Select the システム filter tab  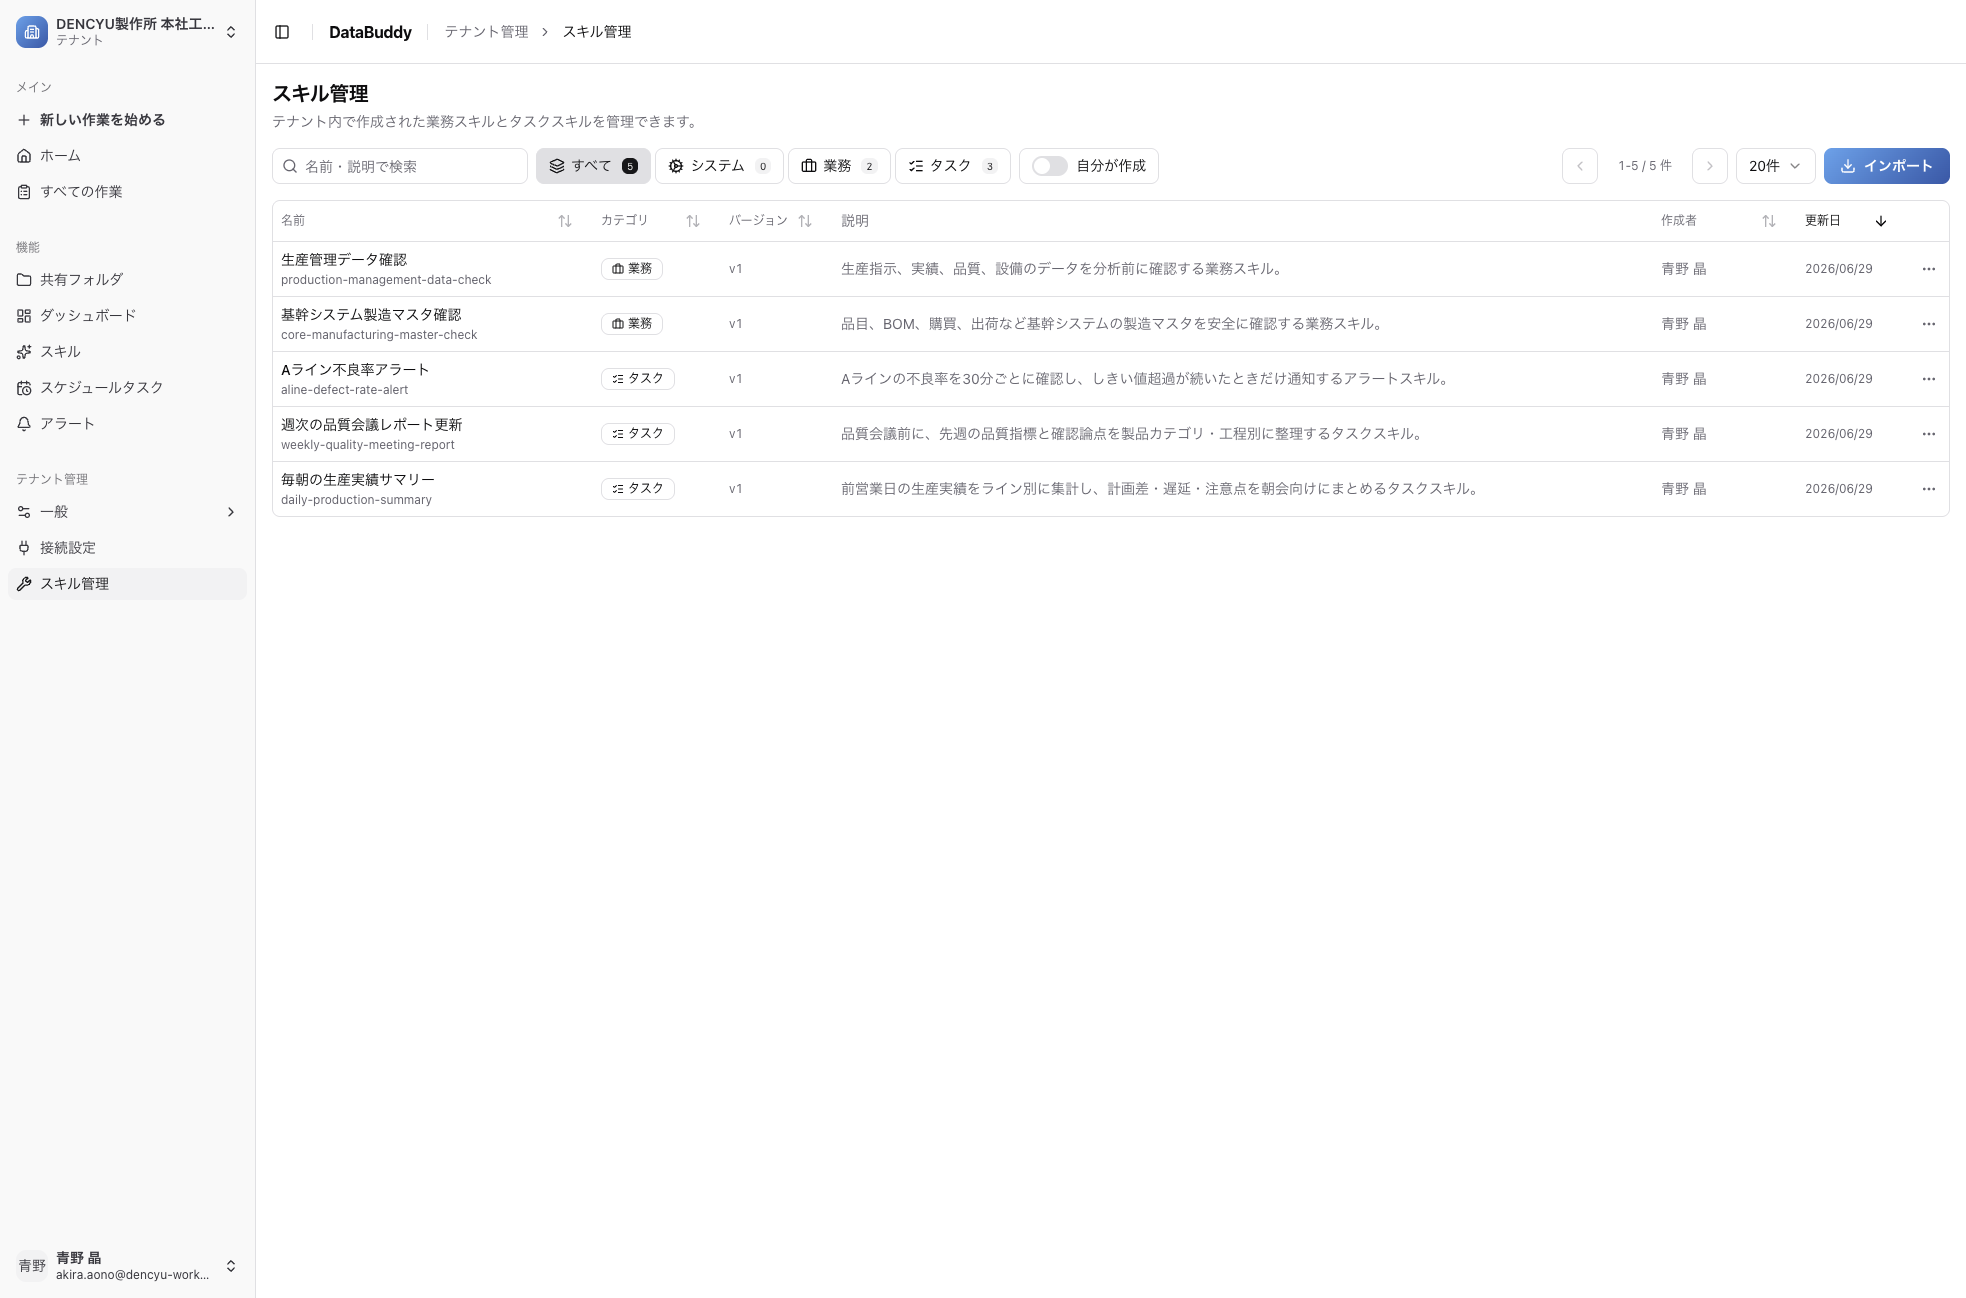point(719,166)
